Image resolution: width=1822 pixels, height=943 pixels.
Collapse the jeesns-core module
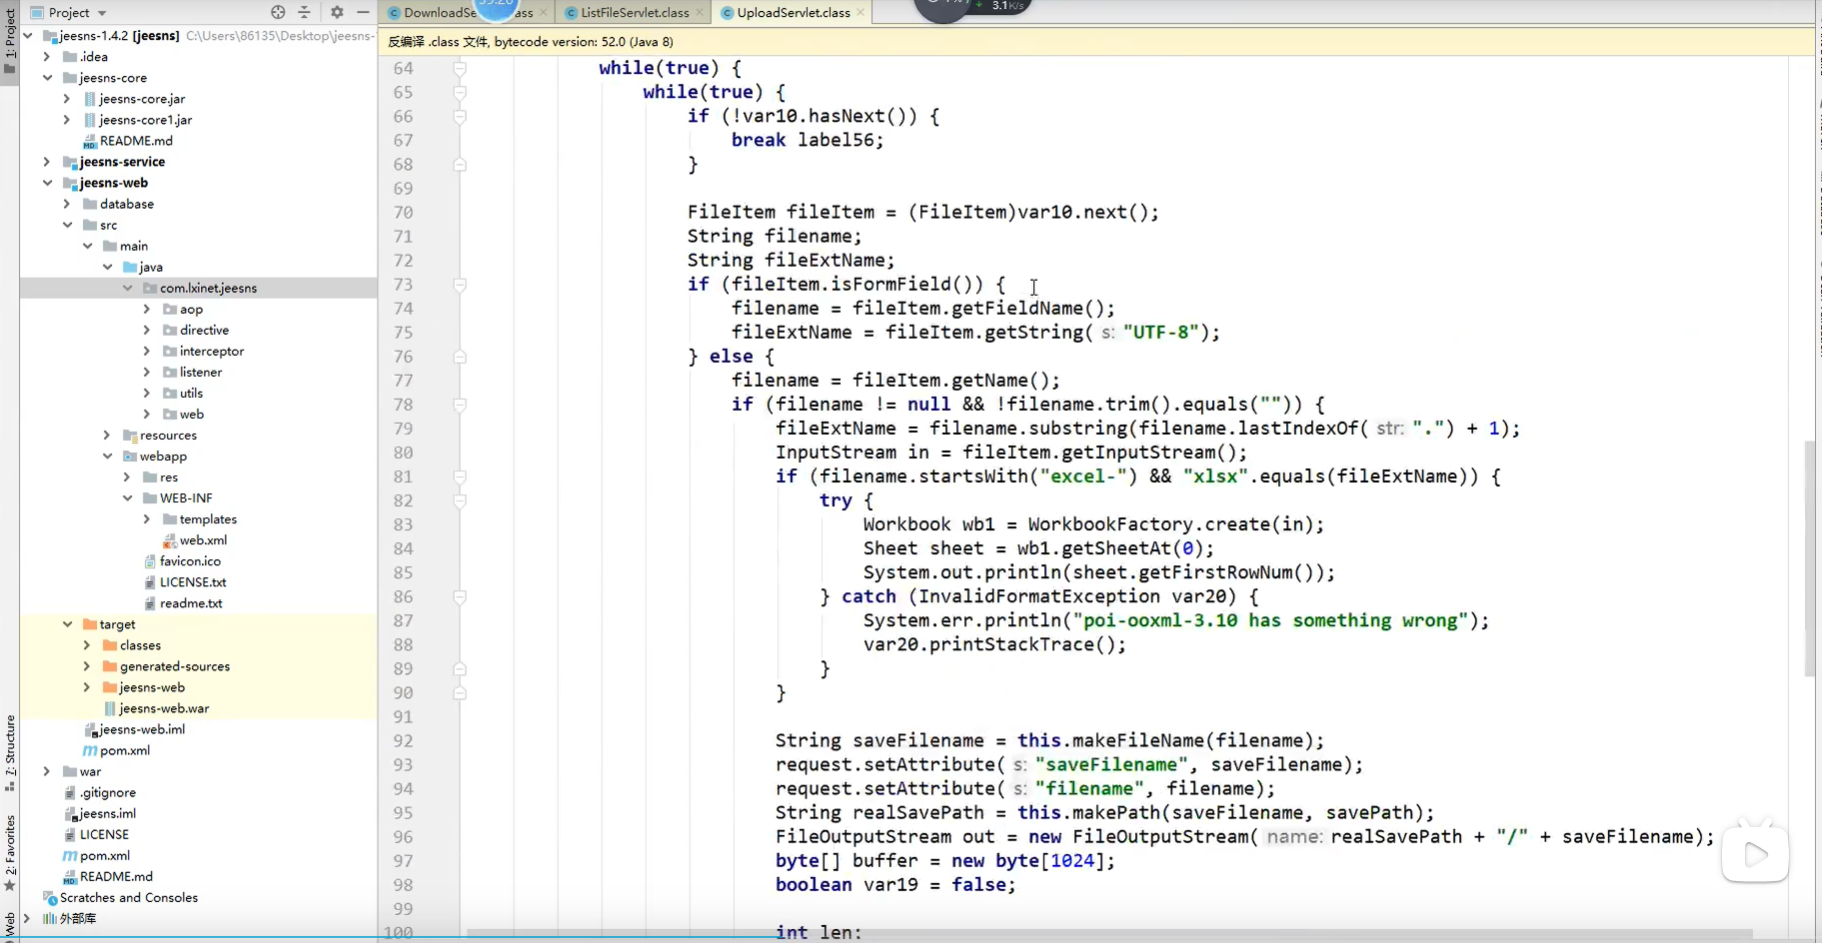click(x=47, y=78)
